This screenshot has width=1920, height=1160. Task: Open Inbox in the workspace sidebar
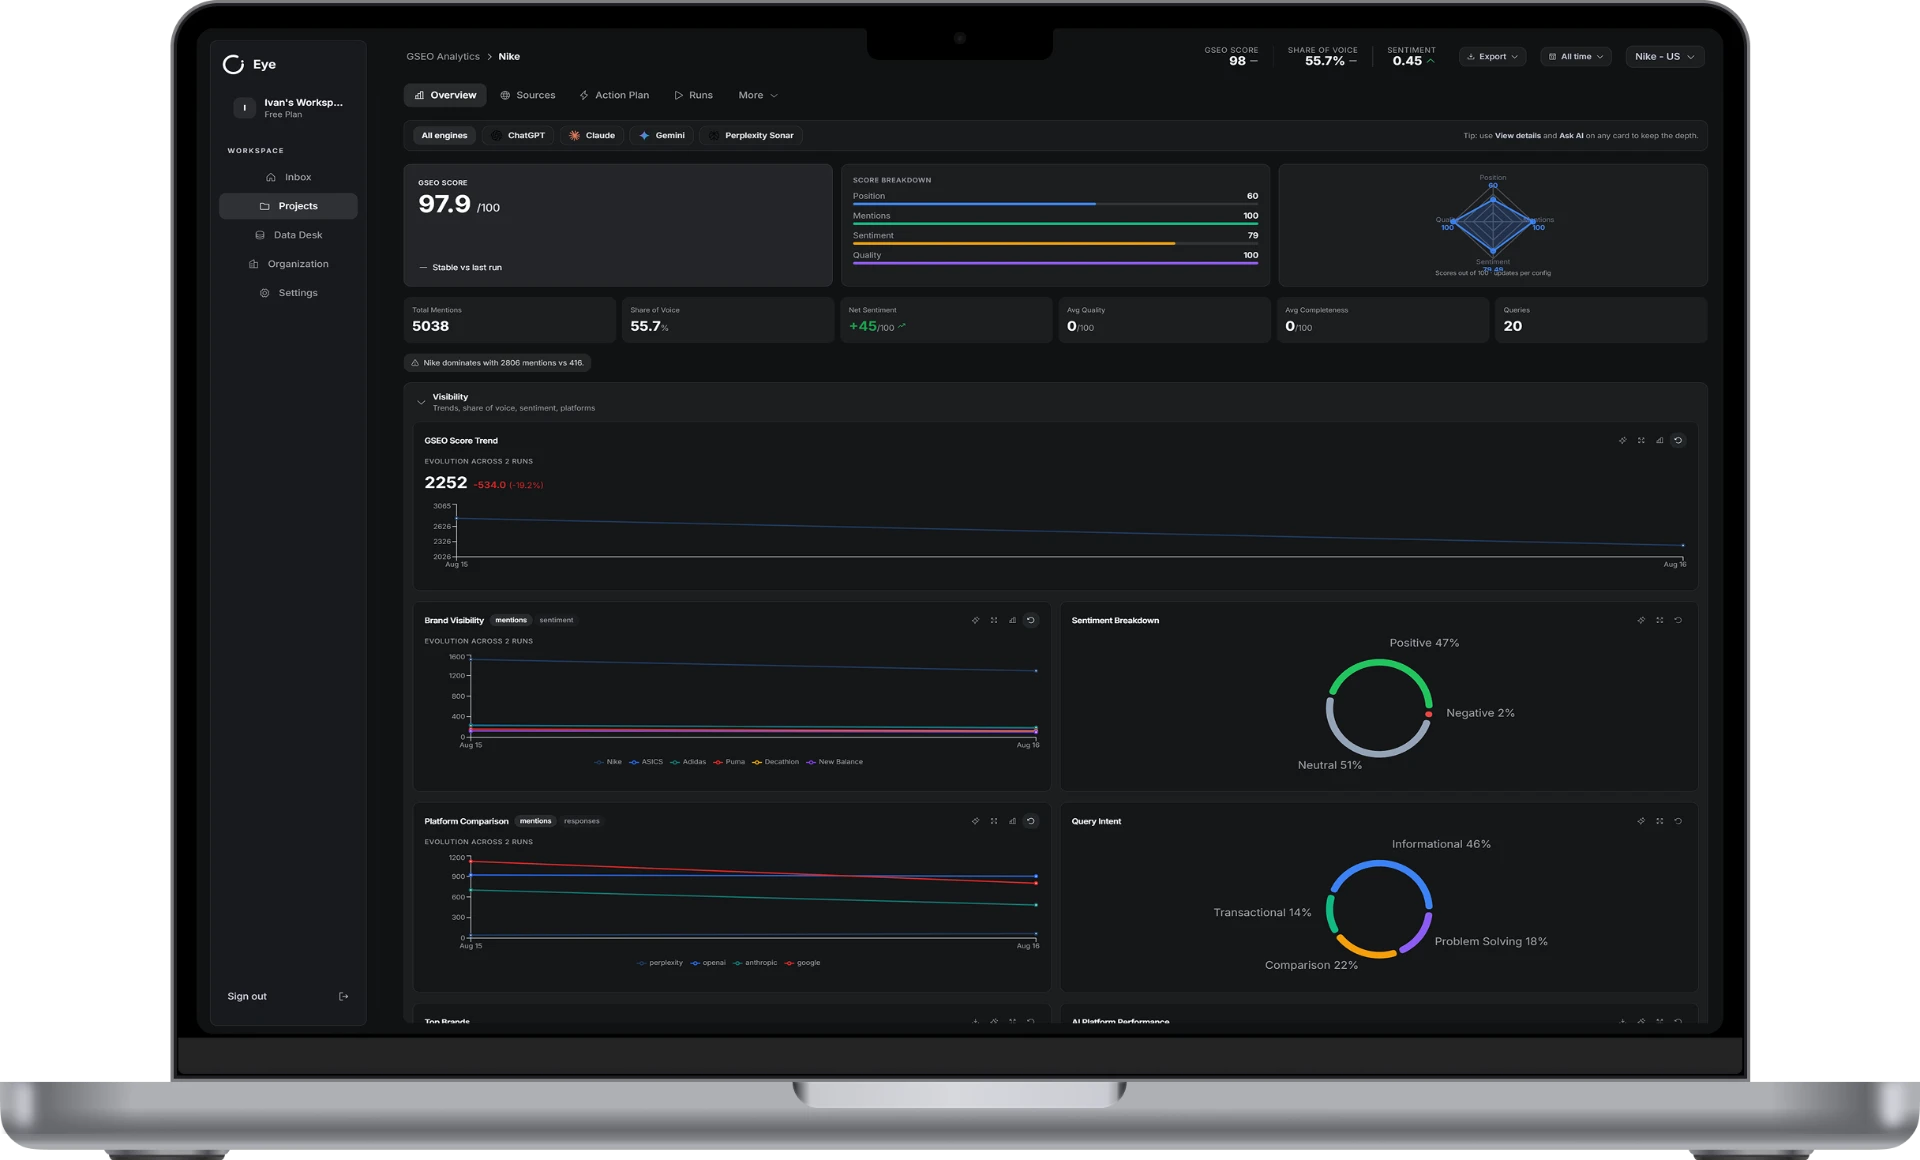tap(288, 177)
